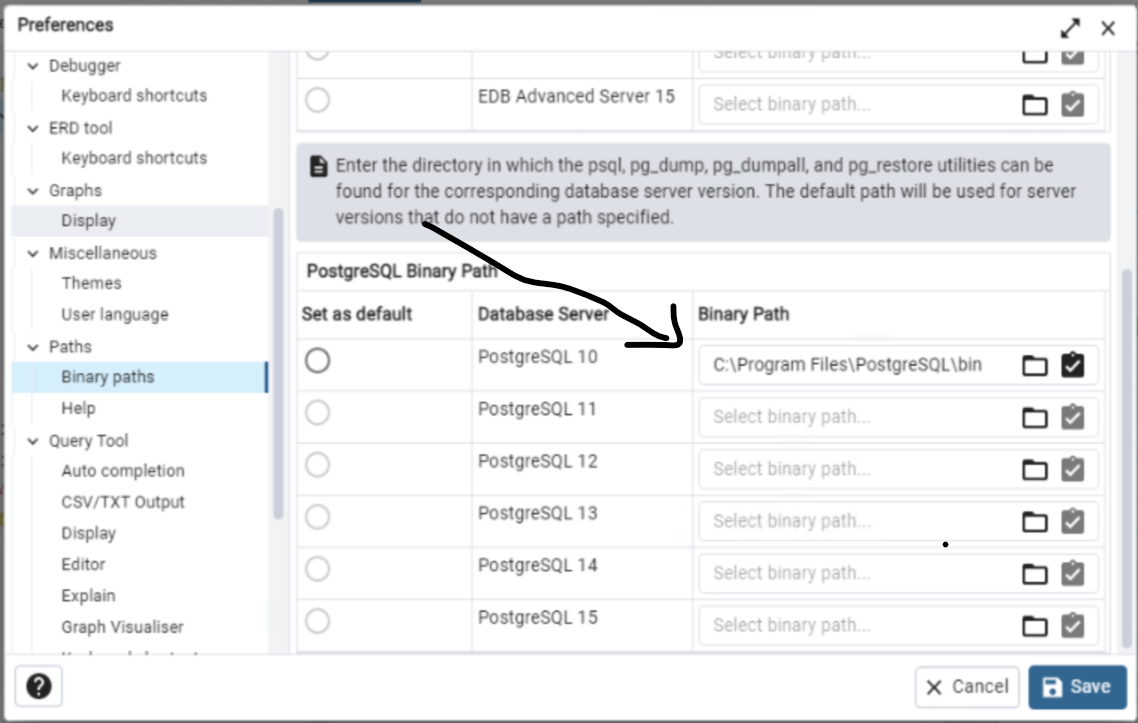The height and width of the screenshot is (723, 1138).
Task: Maximize the Preferences dialog
Action: [1070, 28]
